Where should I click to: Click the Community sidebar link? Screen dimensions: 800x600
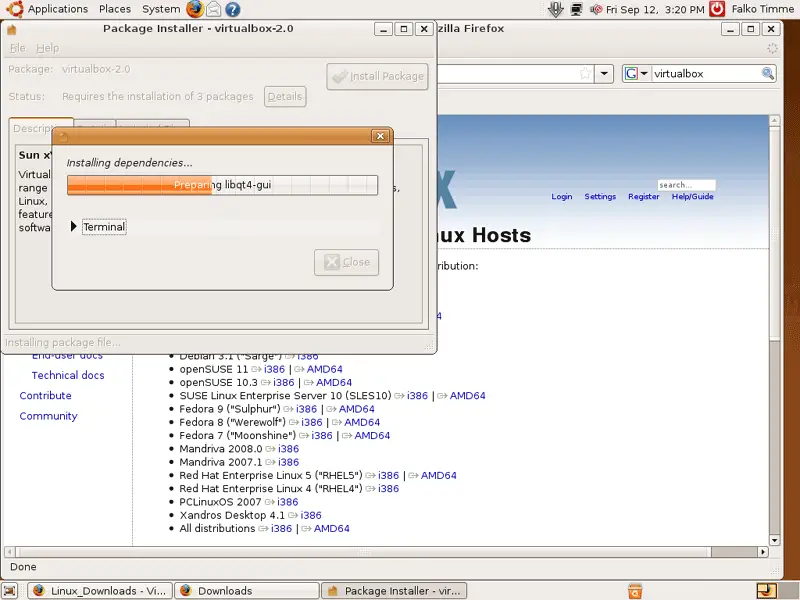point(48,416)
